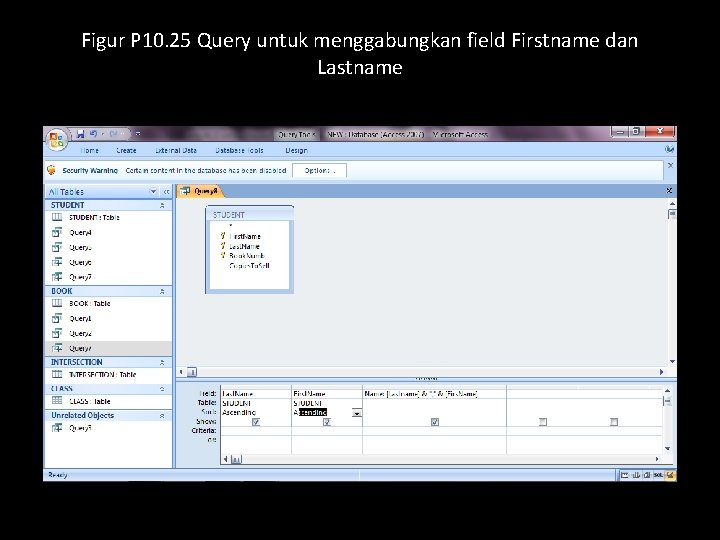Image resolution: width=720 pixels, height=540 pixels.
Task: Open the Sort dropdown for the FirstName column
Action: (357, 413)
